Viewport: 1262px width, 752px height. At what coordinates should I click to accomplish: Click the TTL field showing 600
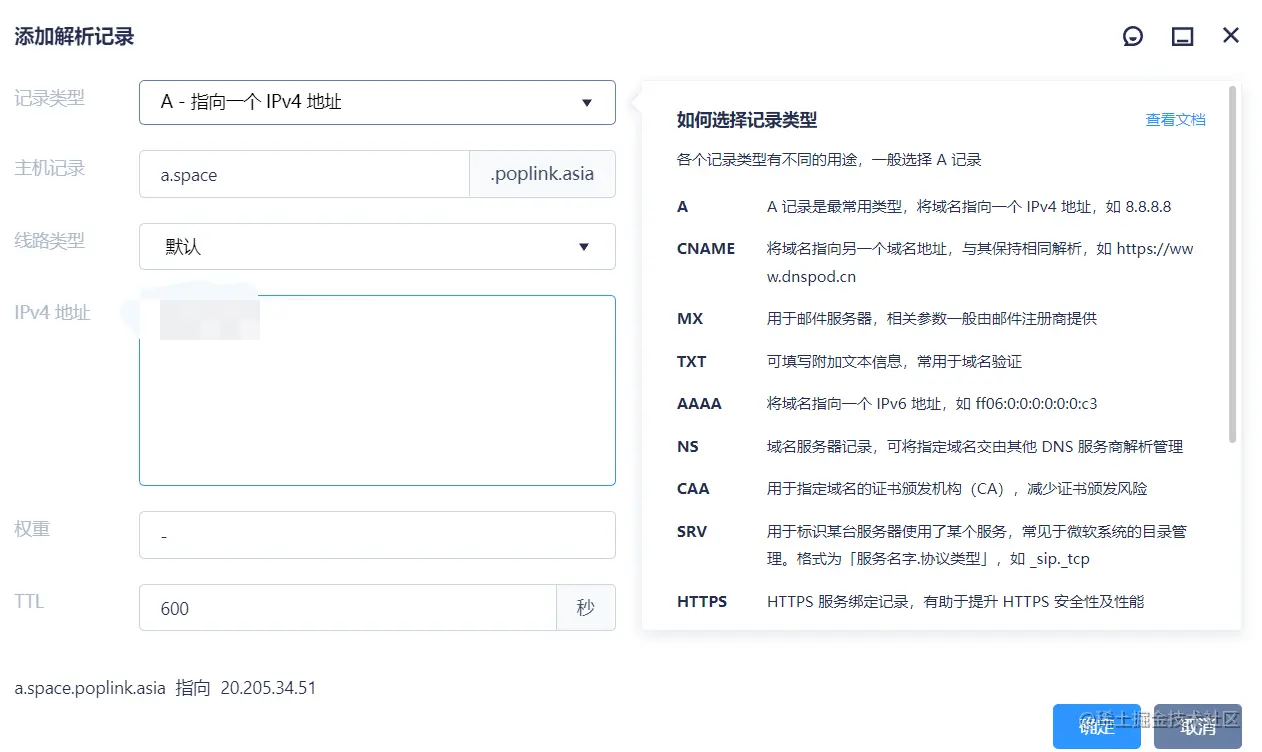(347, 608)
